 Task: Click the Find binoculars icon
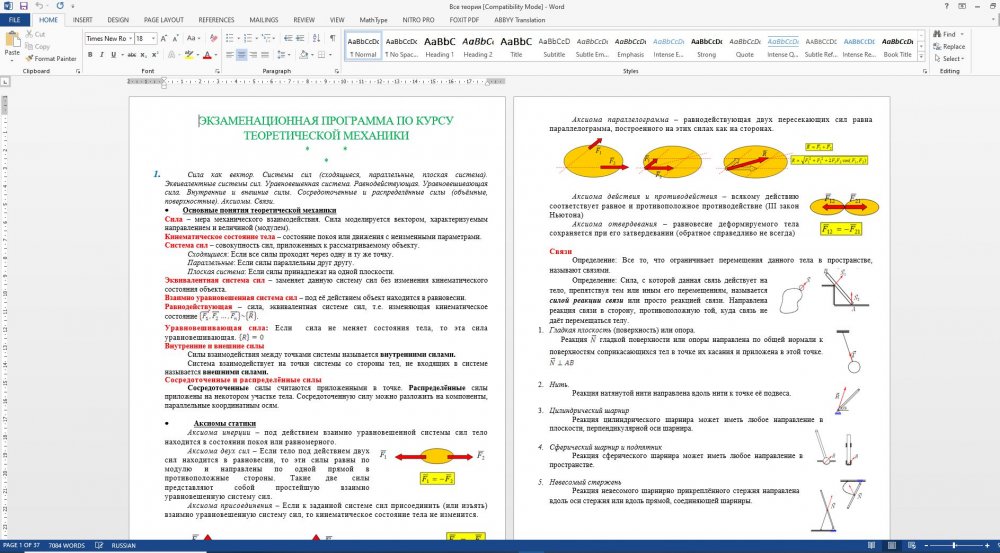936,34
